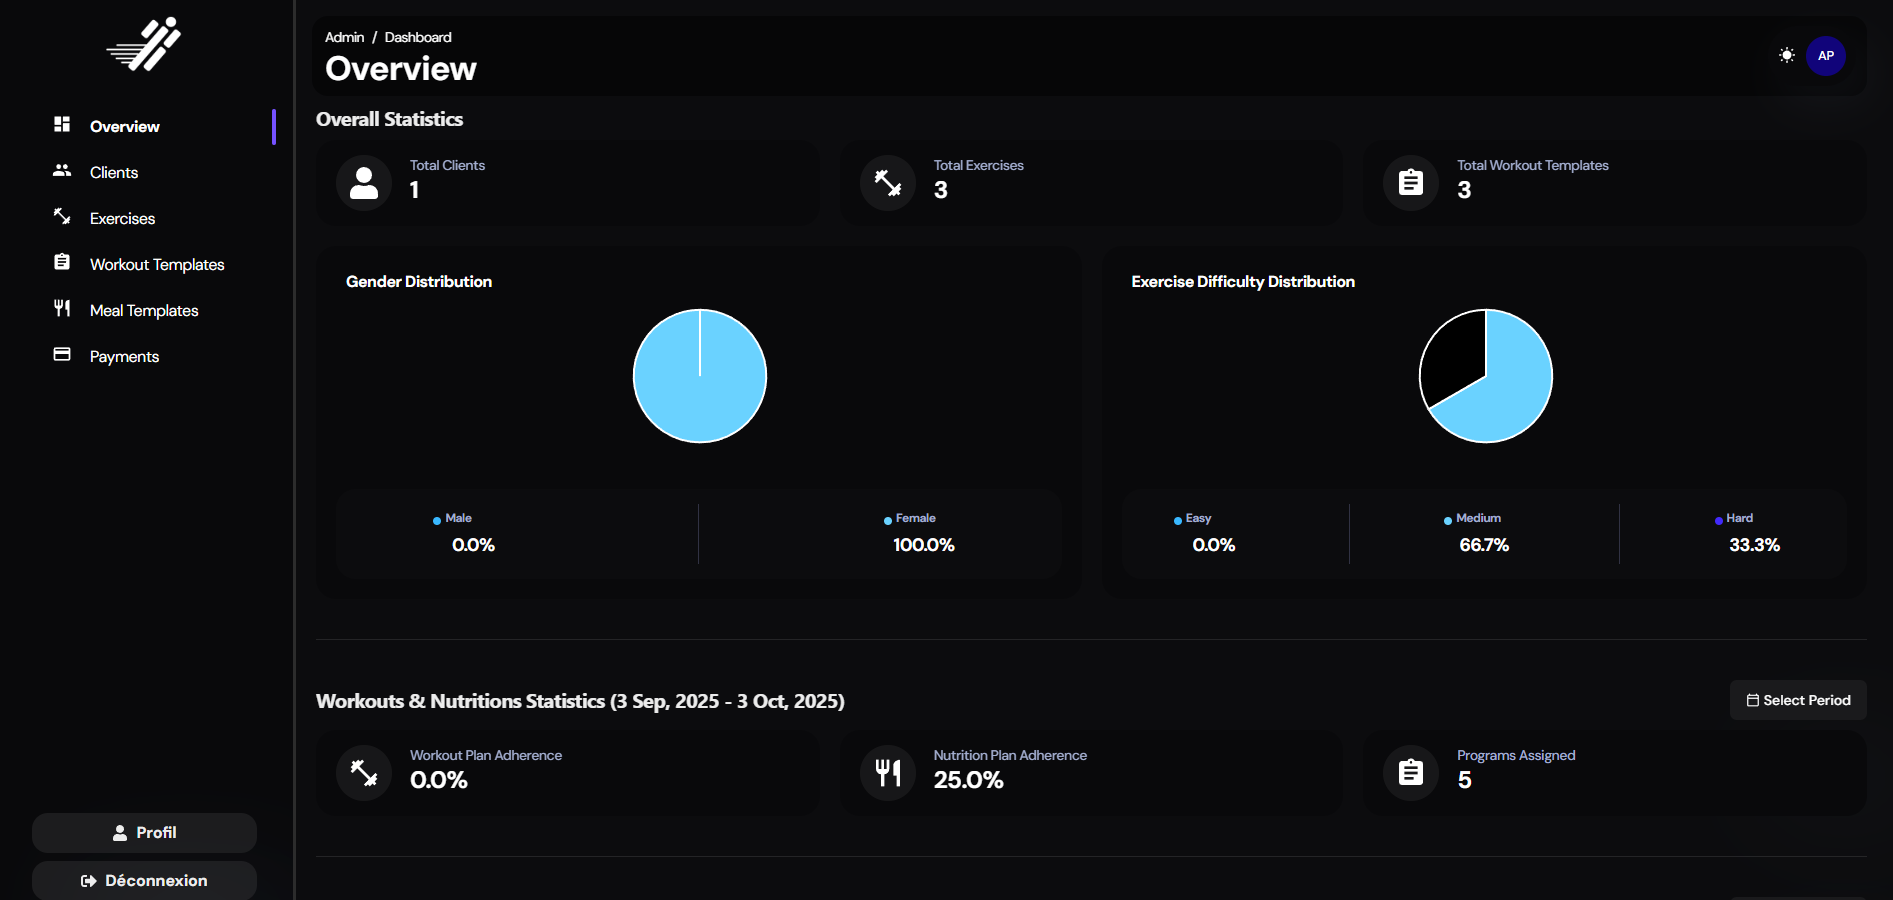
Task: Toggle light mode with the sun icon
Action: [1786, 56]
